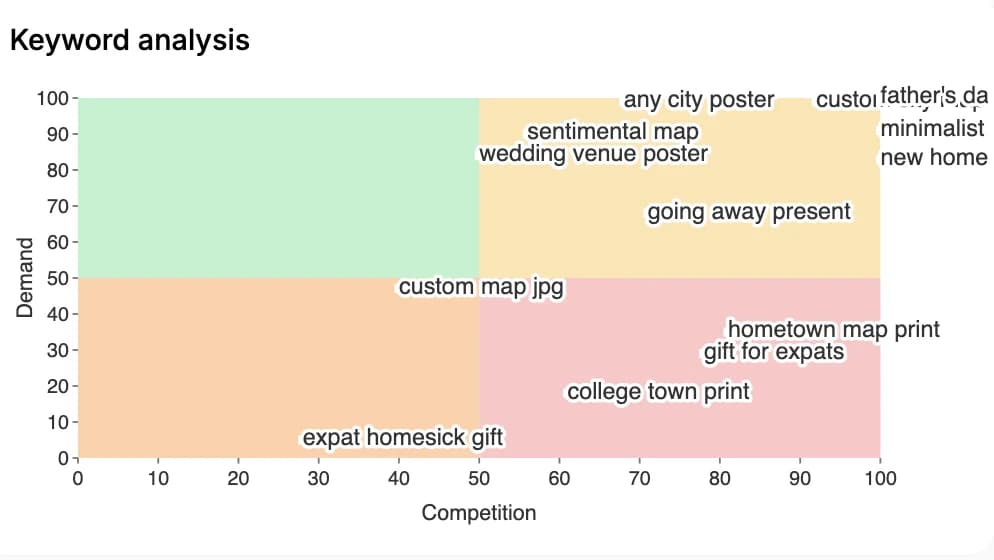The width and height of the screenshot is (994, 560).
Task: Click the 'new home' keyword label
Action: pyautogui.click(x=934, y=157)
